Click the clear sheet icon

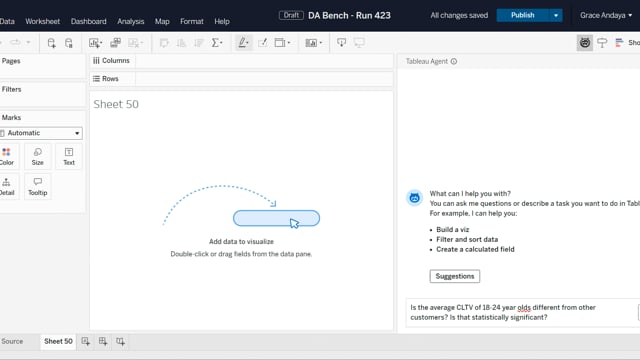(x=133, y=43)
